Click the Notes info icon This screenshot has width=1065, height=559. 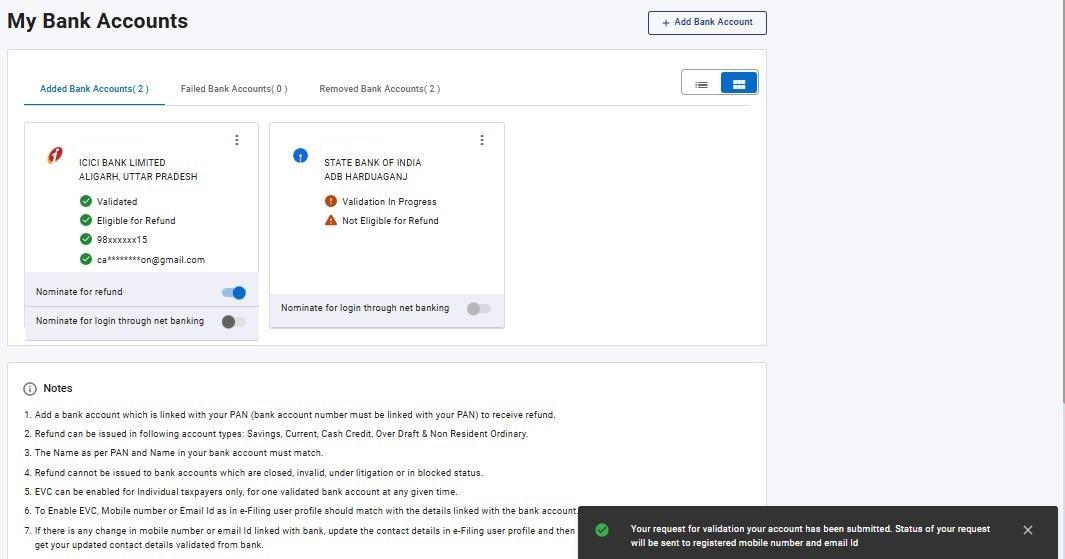point(30,389)
